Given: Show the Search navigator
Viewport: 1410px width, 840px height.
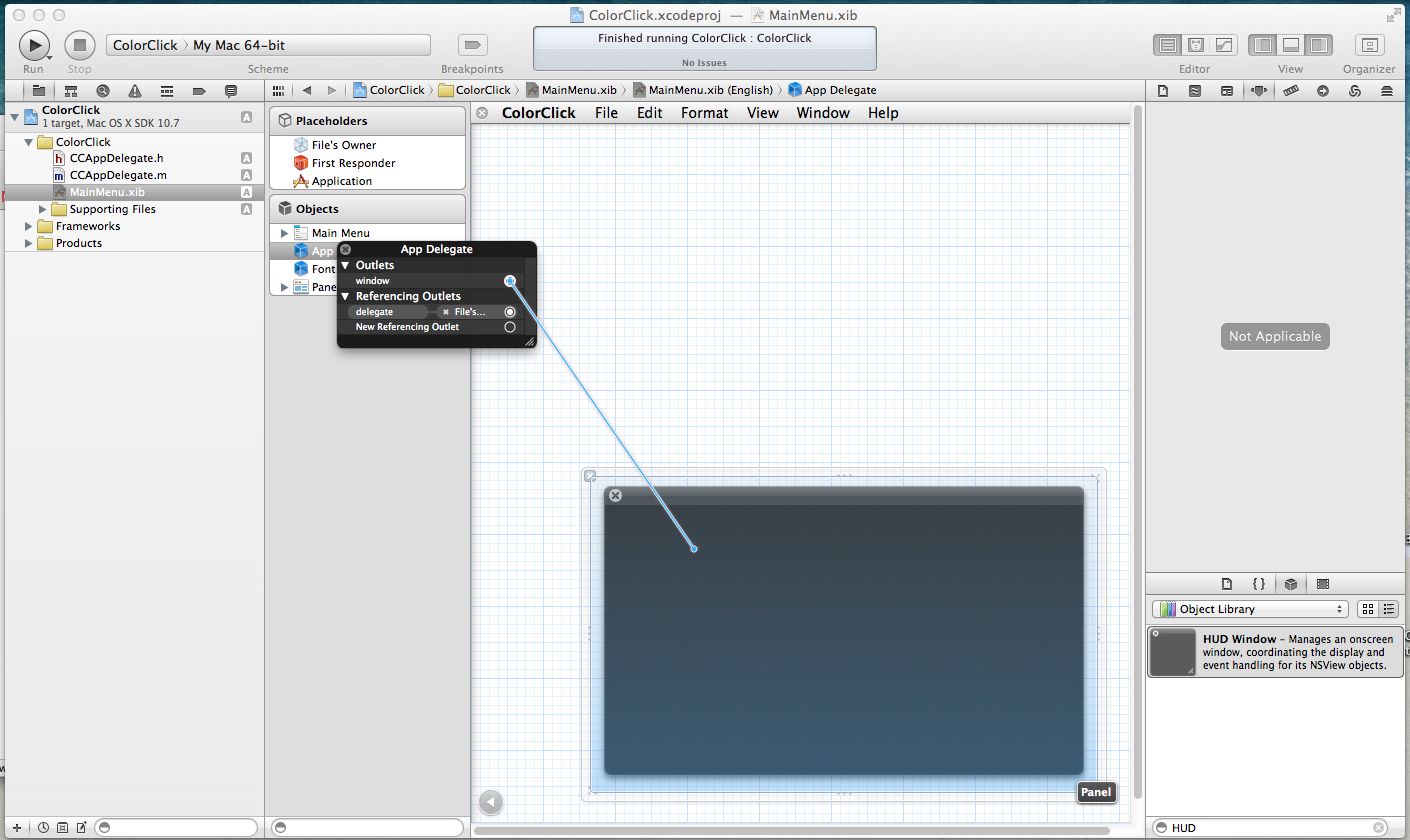Looking at the screenshot, I should click(102, 90).
